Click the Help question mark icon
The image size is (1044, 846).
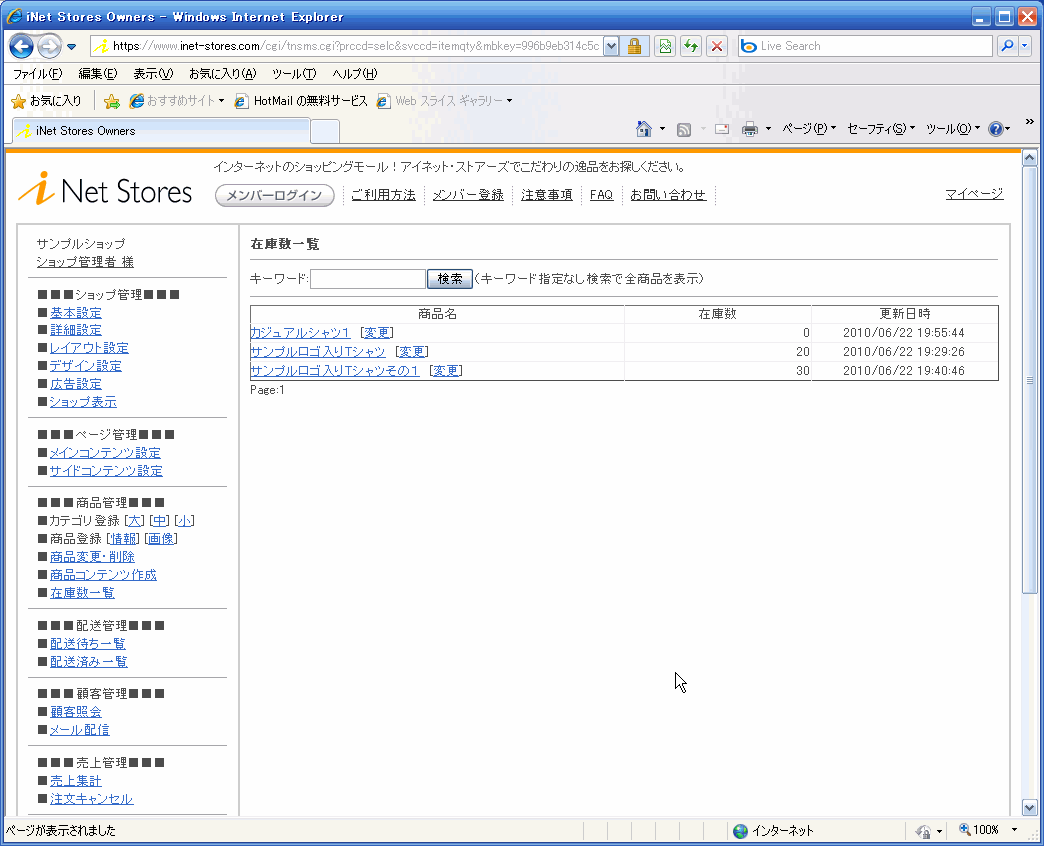[x=995, y=129]
